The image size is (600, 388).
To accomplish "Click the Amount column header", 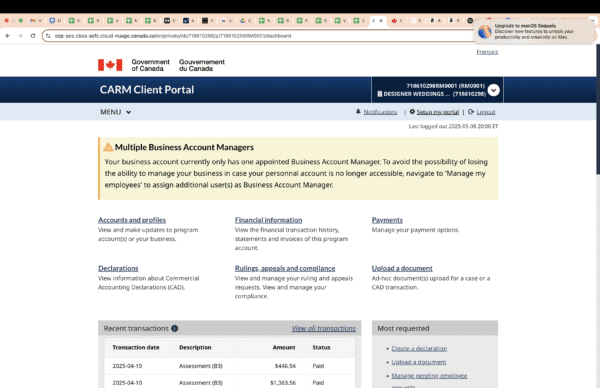I will point(284,347).
